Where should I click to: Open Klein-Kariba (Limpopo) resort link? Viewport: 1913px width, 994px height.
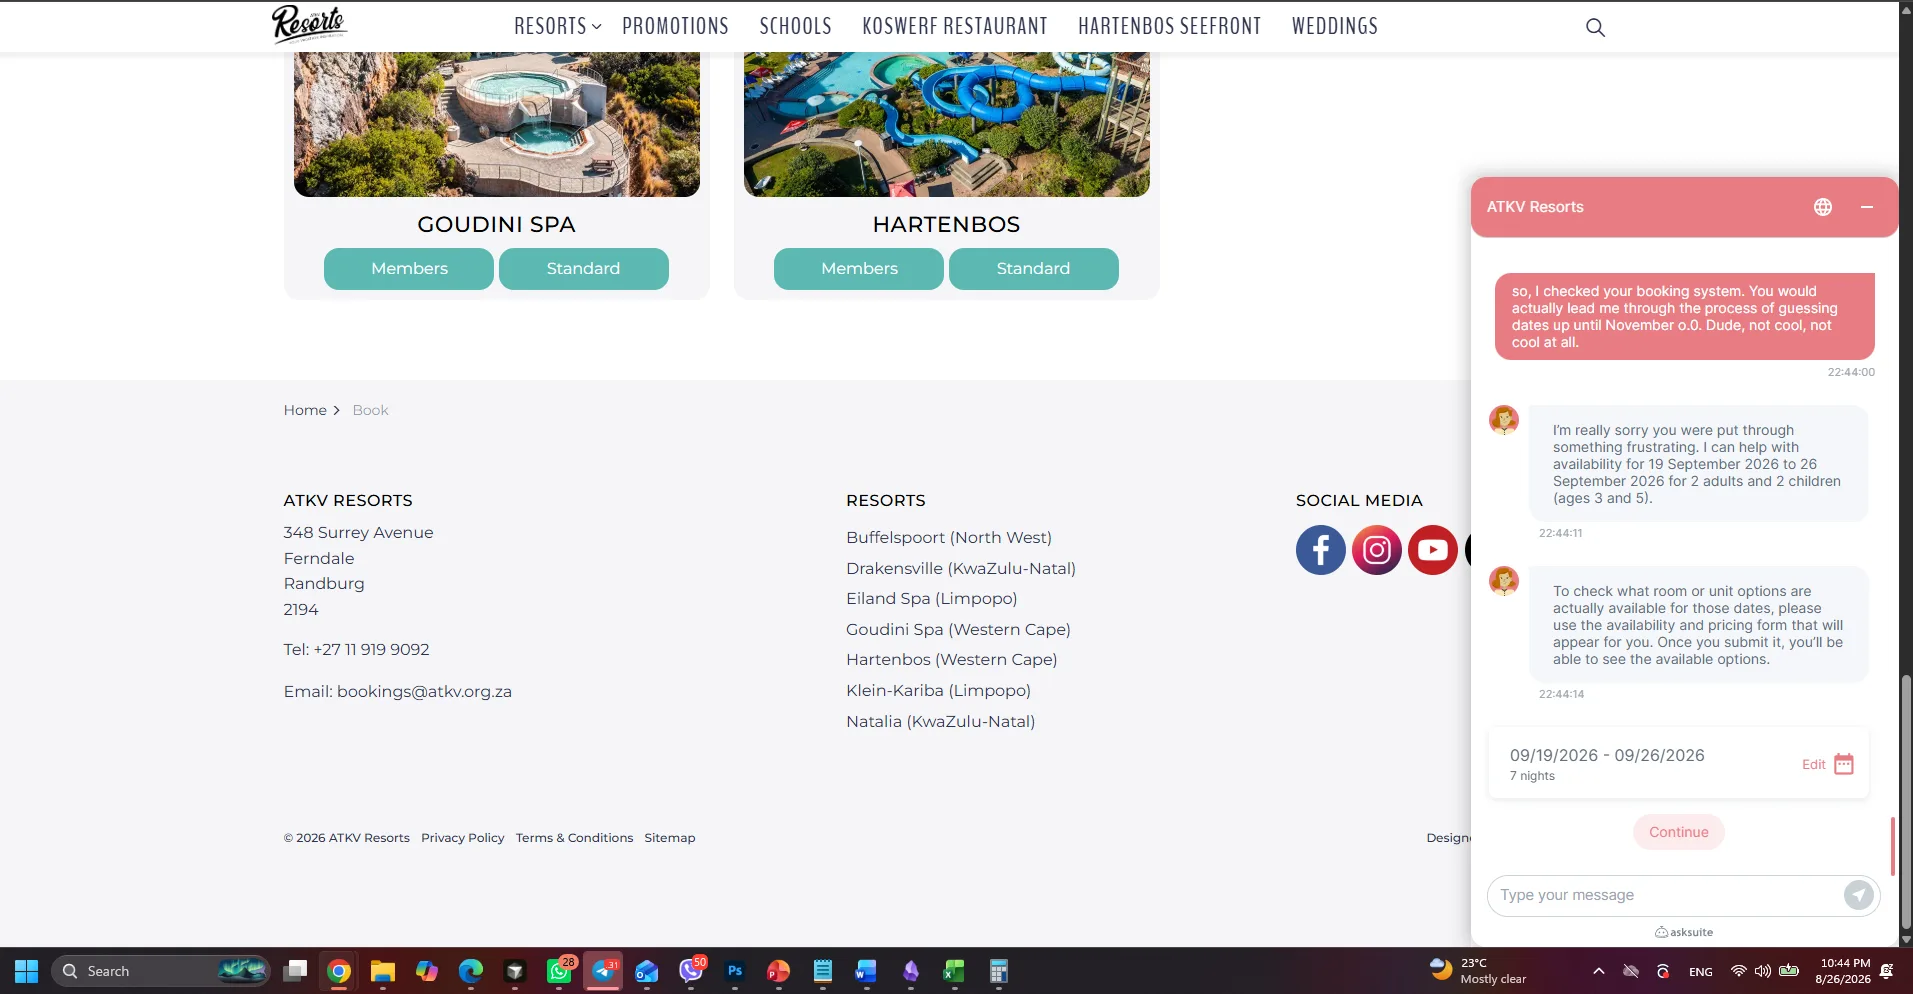tap(938, 690)
